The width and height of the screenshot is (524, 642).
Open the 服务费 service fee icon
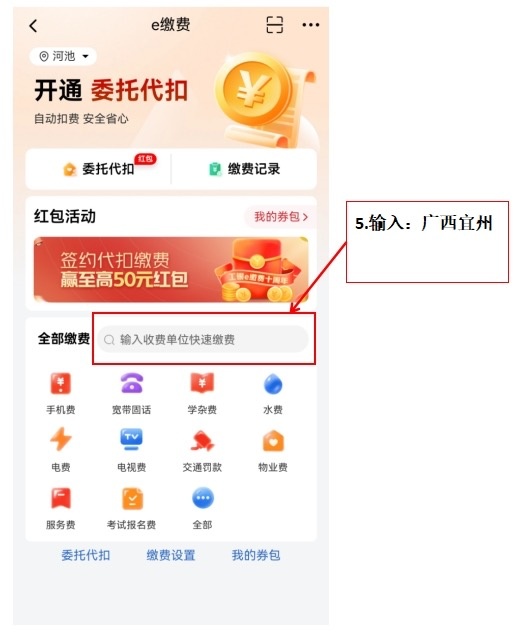tap(61, 508)
